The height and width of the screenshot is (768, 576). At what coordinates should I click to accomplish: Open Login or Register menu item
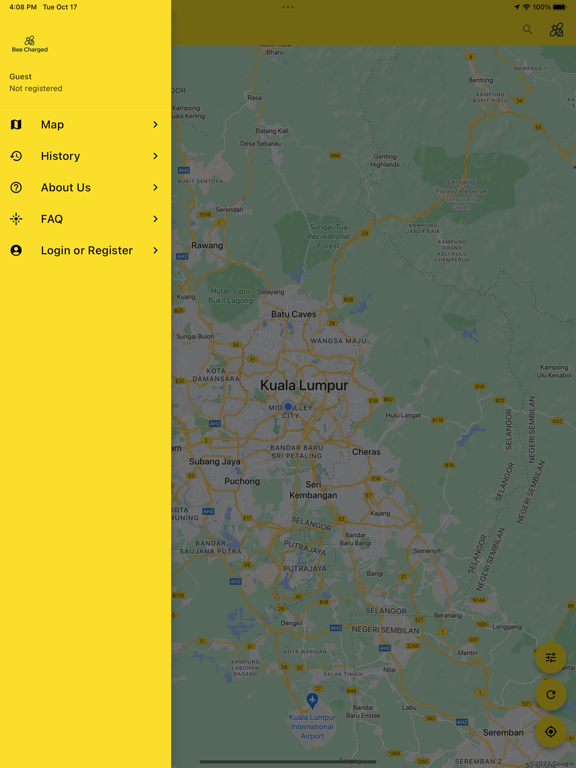point(86,250)
